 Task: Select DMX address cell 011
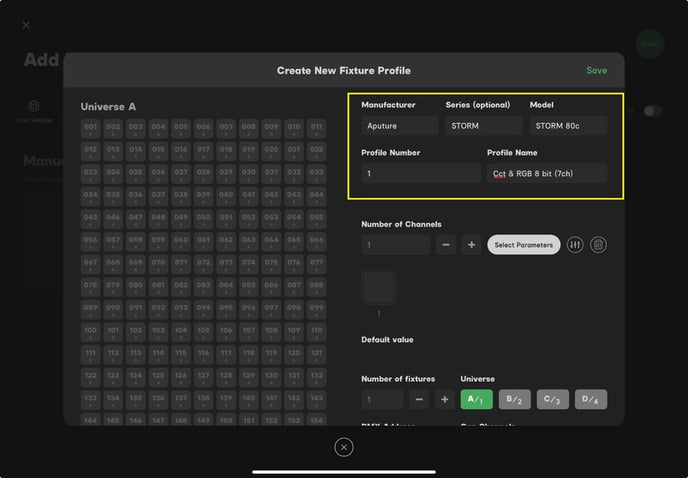pos(316,129)
